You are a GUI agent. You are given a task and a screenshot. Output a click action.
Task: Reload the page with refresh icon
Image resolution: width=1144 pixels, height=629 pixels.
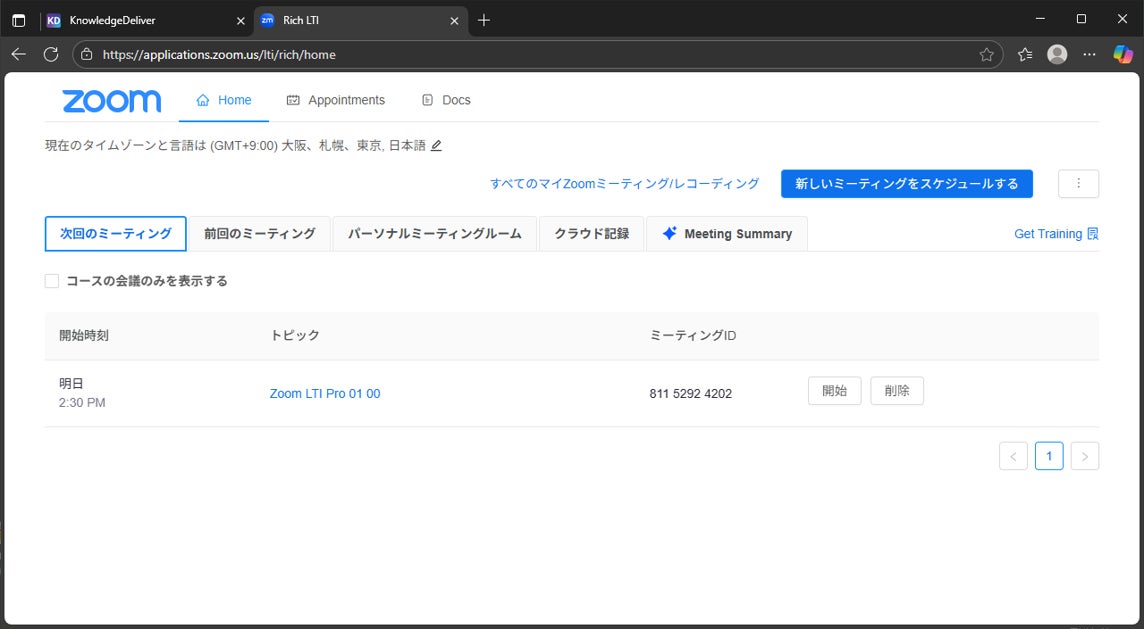51,55
